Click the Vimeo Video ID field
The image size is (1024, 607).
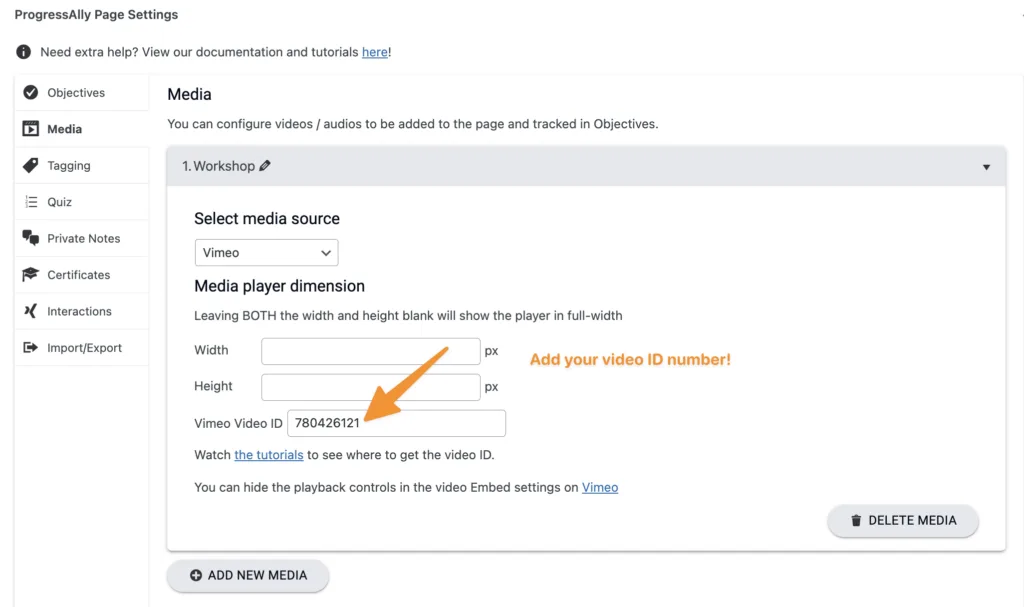[396, 423]
